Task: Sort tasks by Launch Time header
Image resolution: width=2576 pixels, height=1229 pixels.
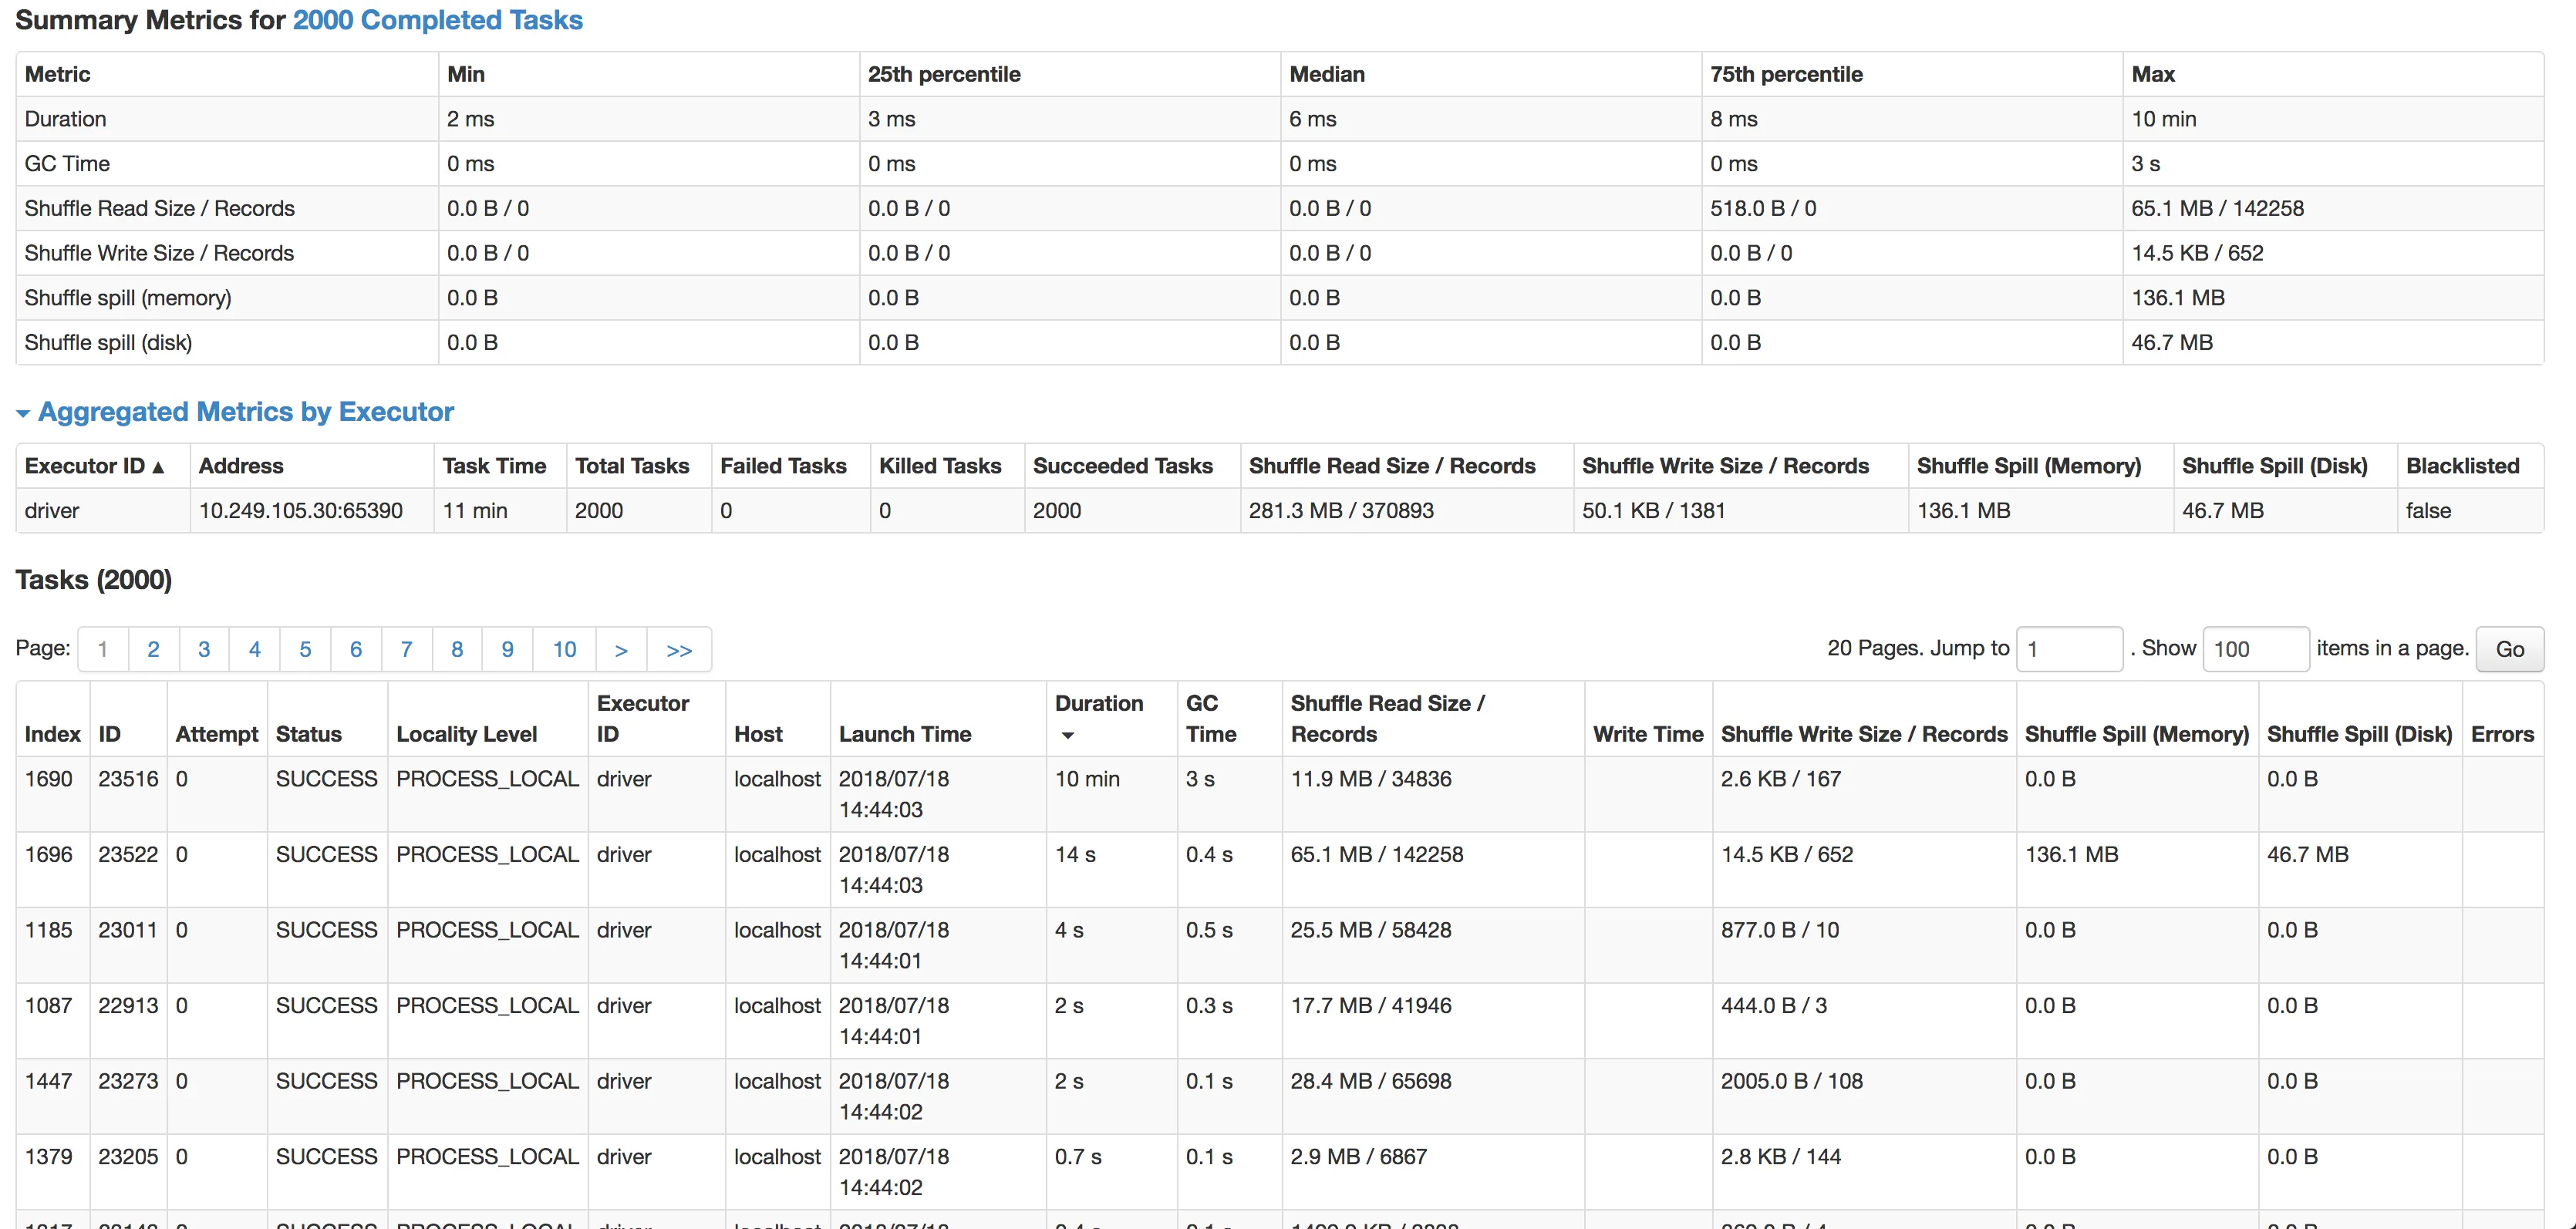Action: pyautogui.click(x=904, y=734)
